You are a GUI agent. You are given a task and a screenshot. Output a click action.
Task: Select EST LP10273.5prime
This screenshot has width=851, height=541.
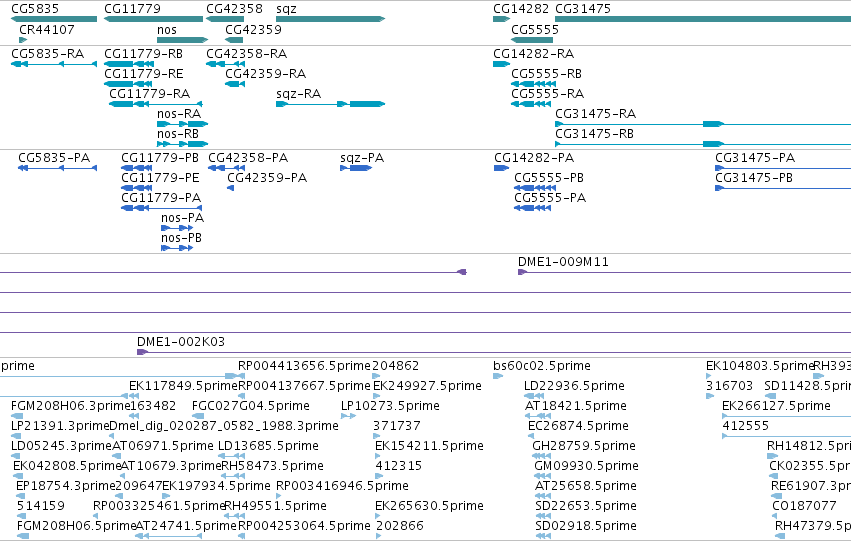click(390, 406)
